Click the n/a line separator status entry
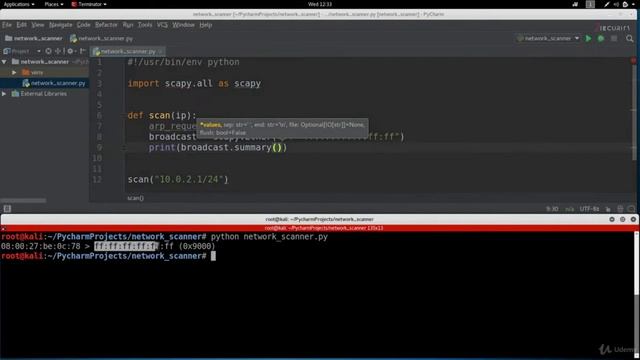This screenshot has height=360, width=640. pos(569,209)
